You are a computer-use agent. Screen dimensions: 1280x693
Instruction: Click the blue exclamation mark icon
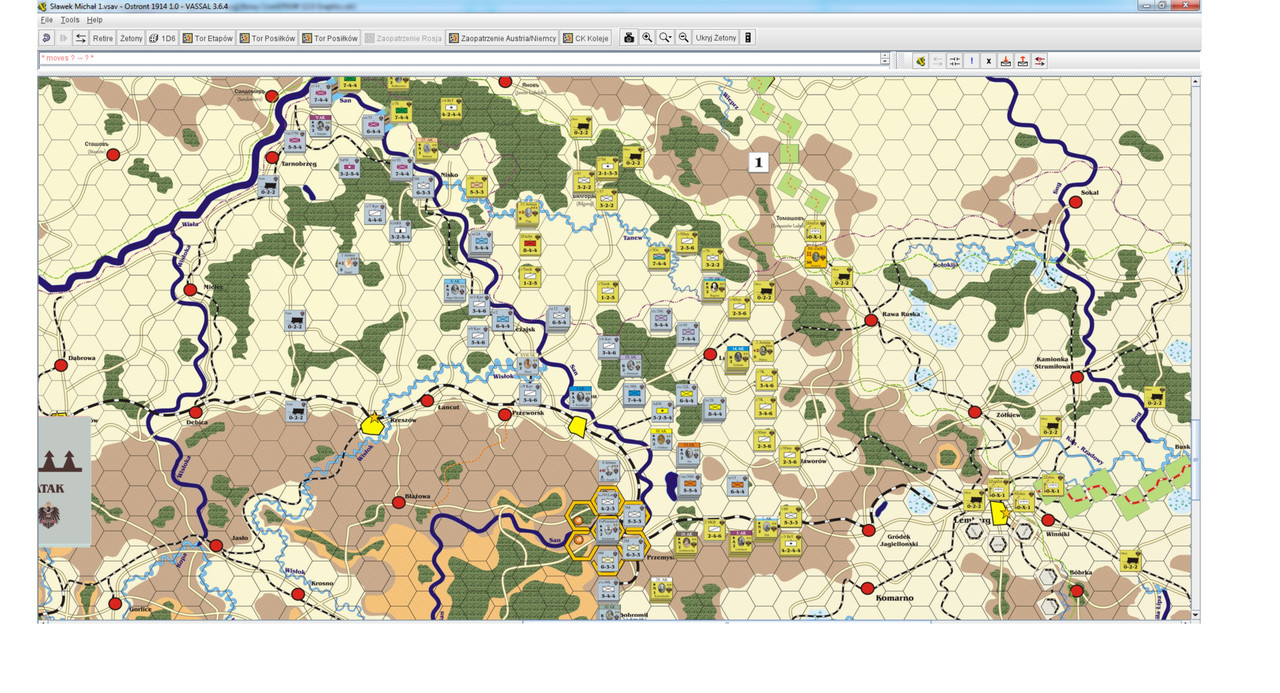[x=972, y=61]
